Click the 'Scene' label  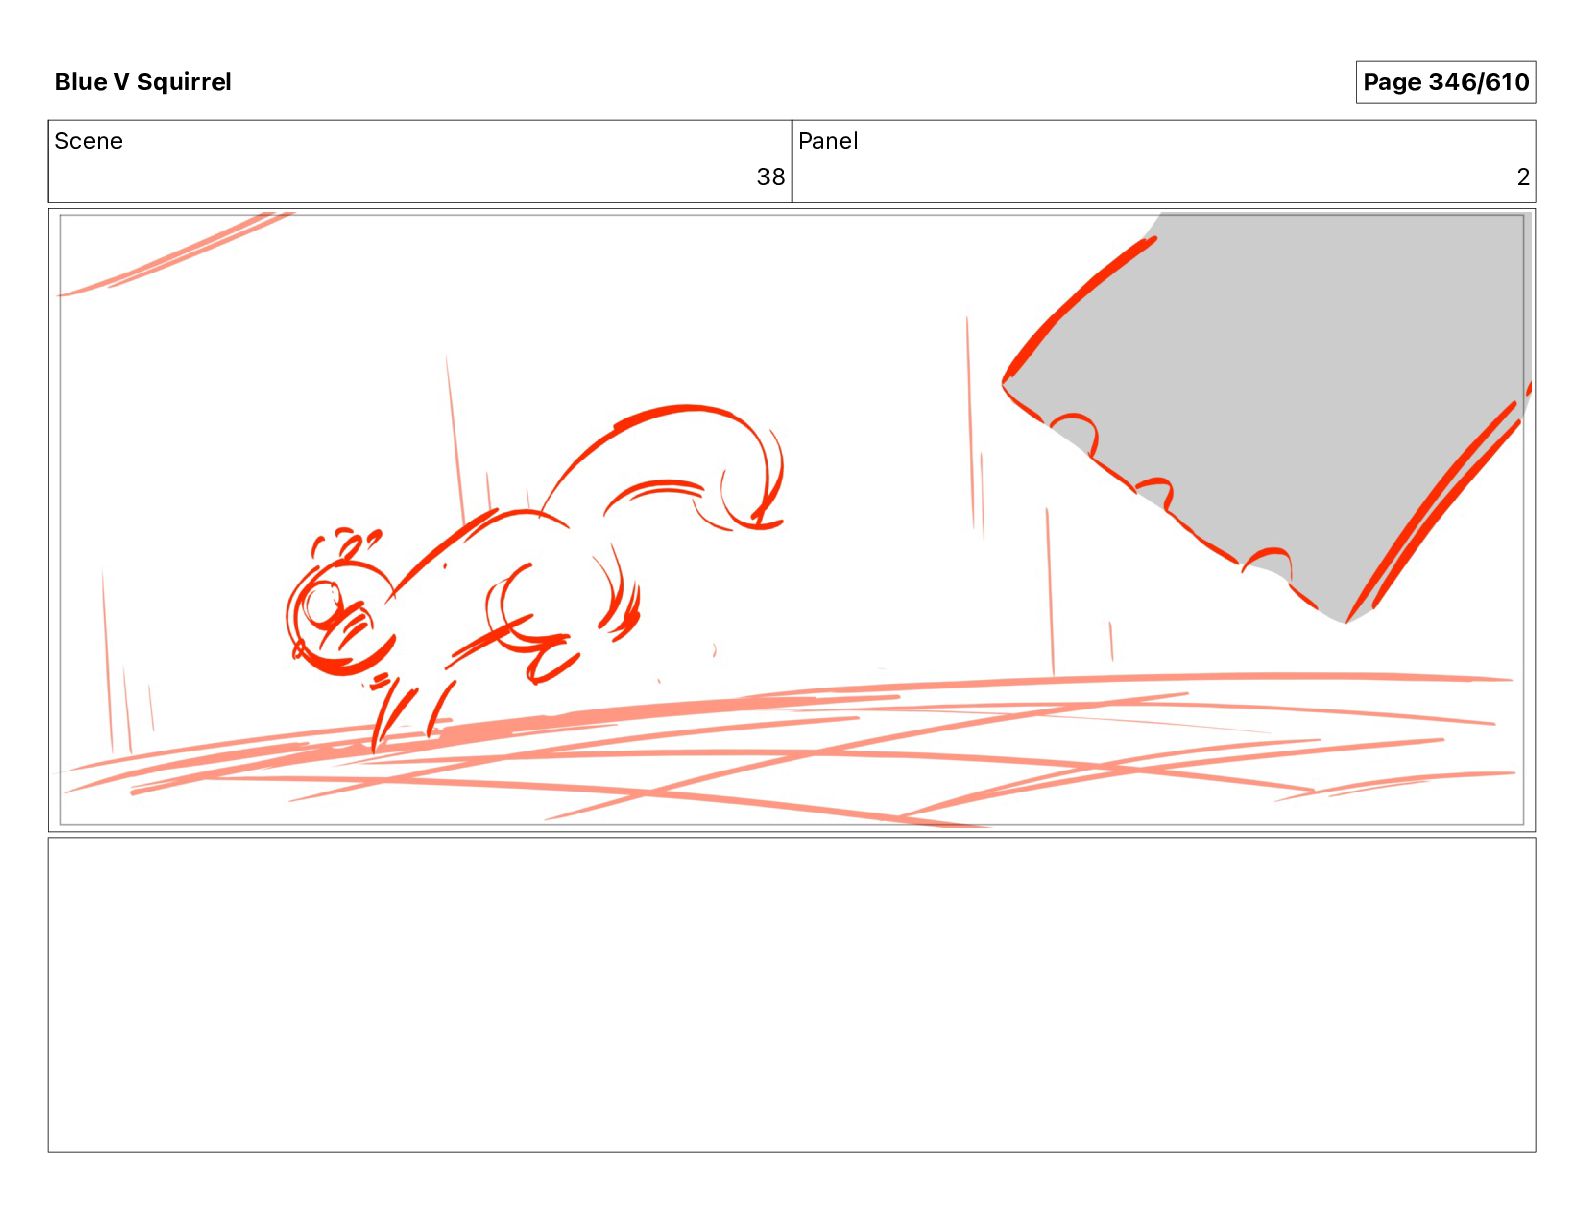(88, 141)
